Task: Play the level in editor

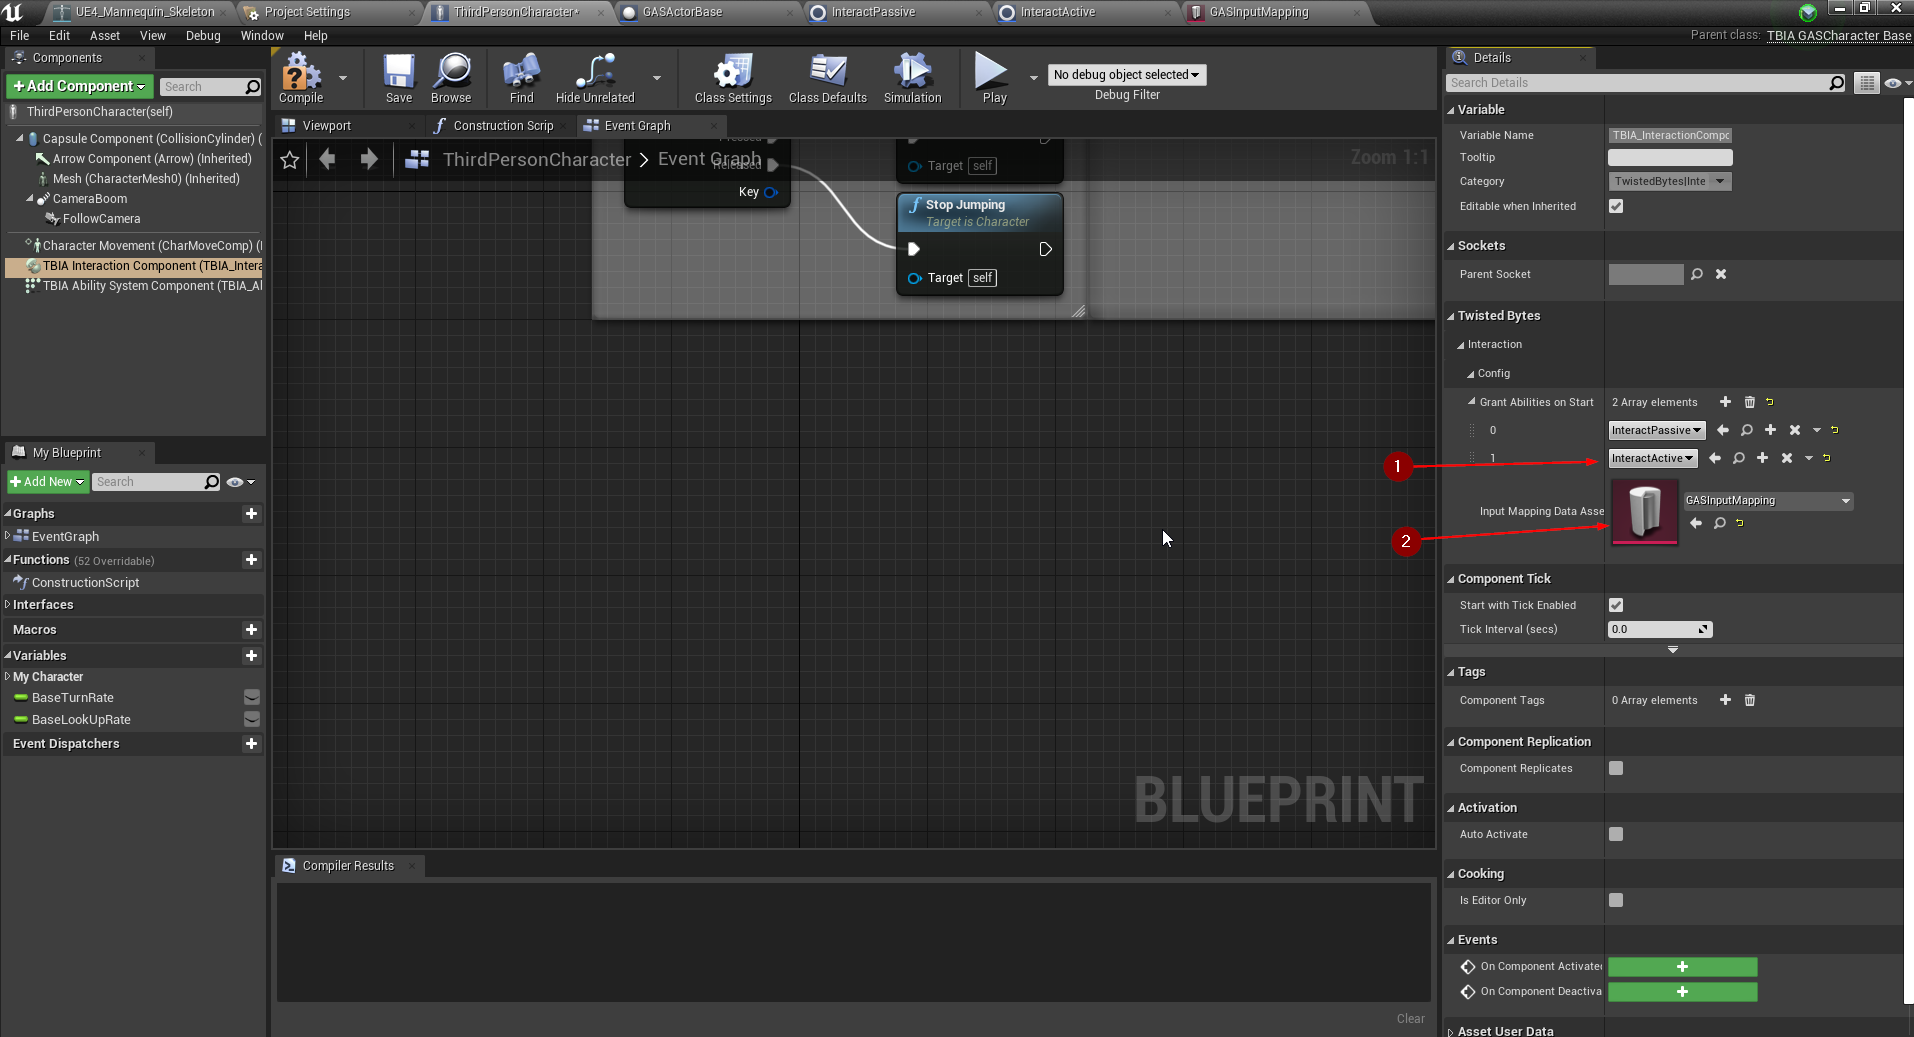Action: click(x=993, y=78)
